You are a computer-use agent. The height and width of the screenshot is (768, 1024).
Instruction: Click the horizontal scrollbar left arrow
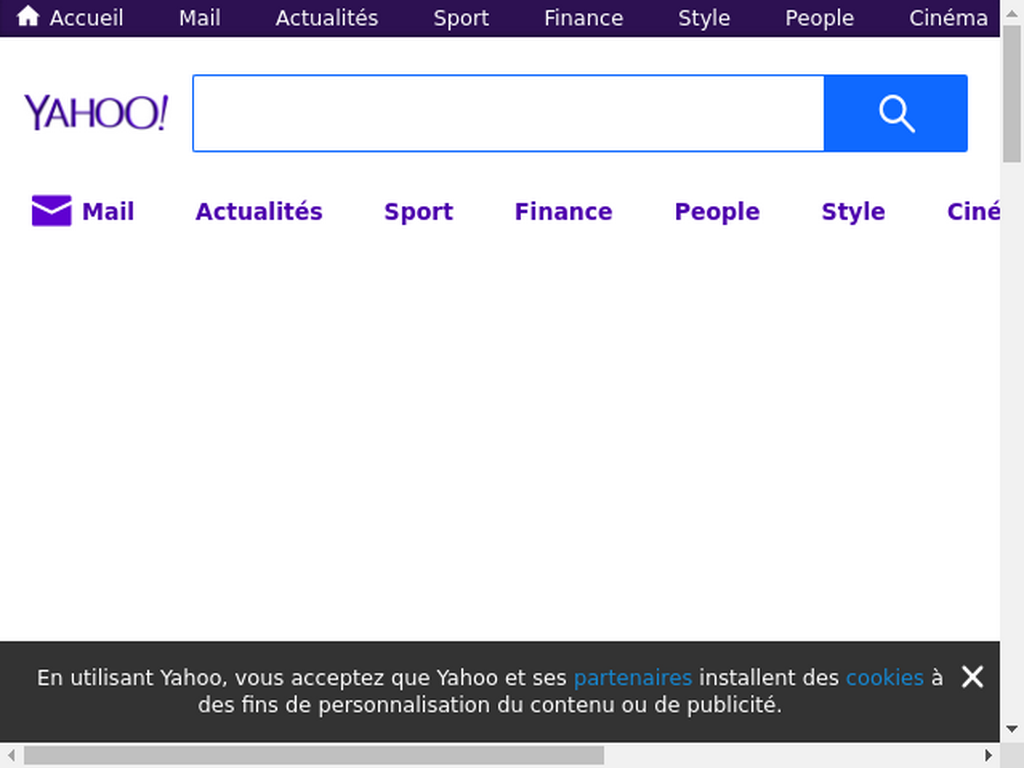tap(11, 755)
